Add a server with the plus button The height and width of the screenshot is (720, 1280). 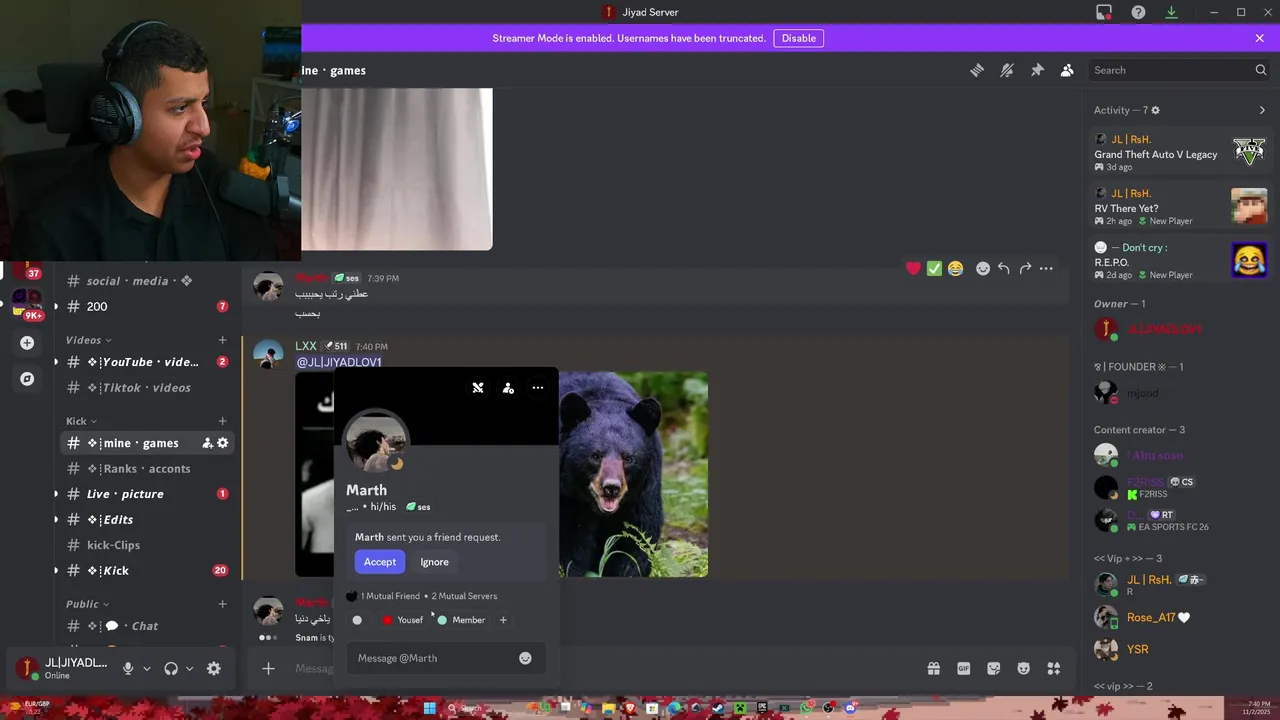[x=27, y=342]
